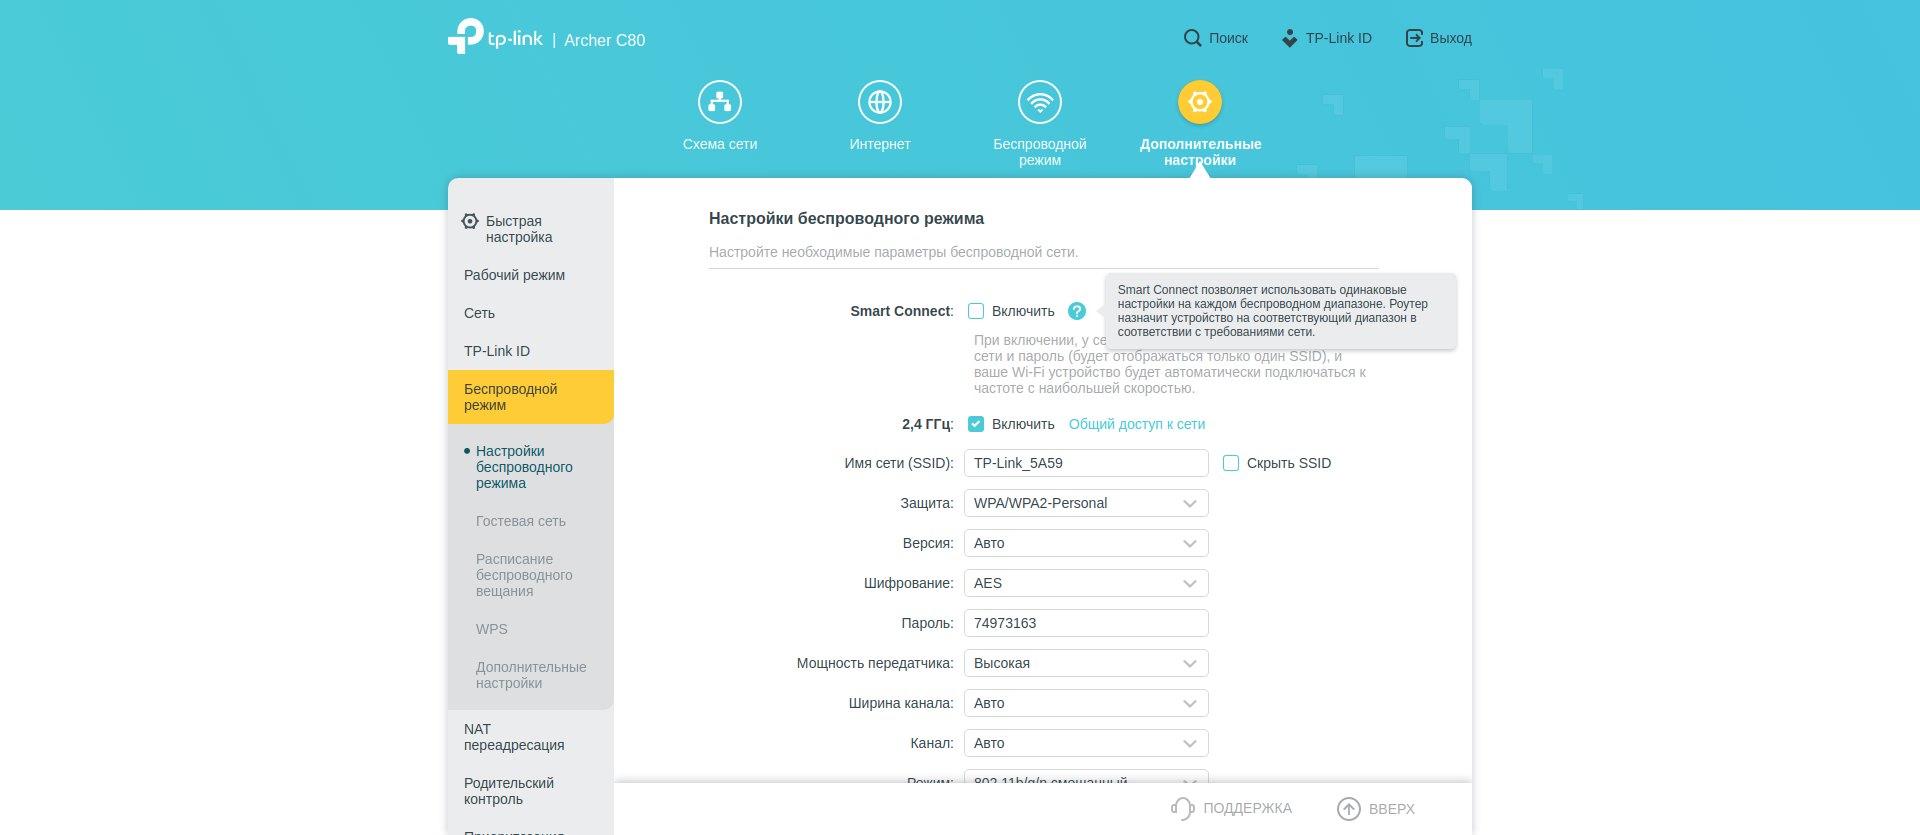Expand the Защита security dropdown

(1086, 503)
